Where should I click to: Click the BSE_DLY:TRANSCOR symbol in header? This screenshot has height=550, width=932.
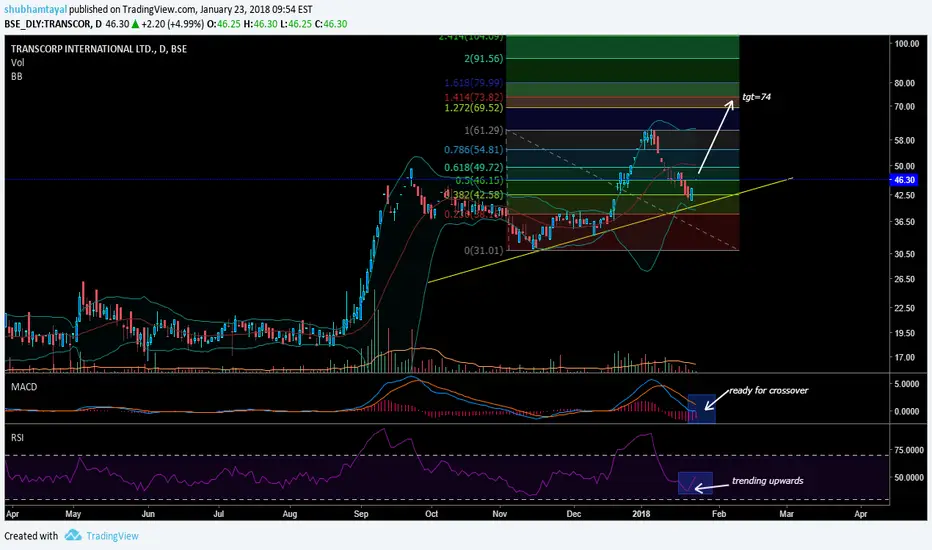pyautogui.click(x=48, y=24)
